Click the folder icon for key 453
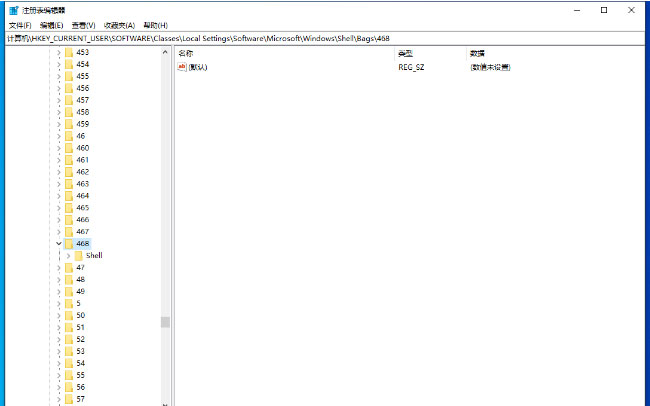 (x=68, y=52)
